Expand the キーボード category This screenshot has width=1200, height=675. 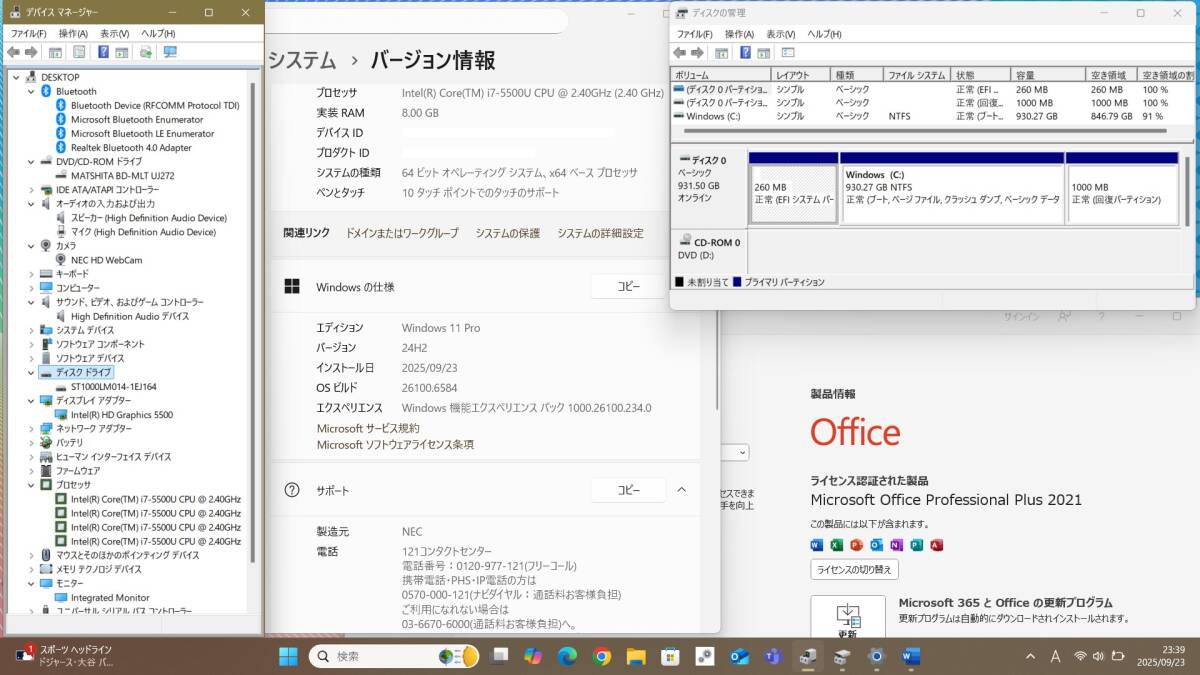pos(32,274)
